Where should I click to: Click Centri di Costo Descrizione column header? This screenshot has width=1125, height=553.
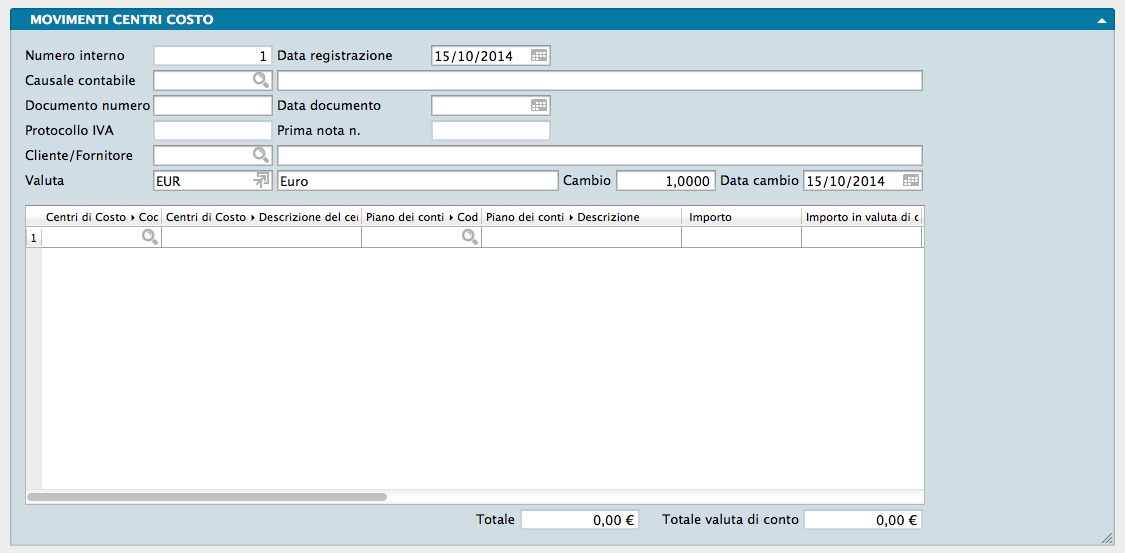pos(260,216)
